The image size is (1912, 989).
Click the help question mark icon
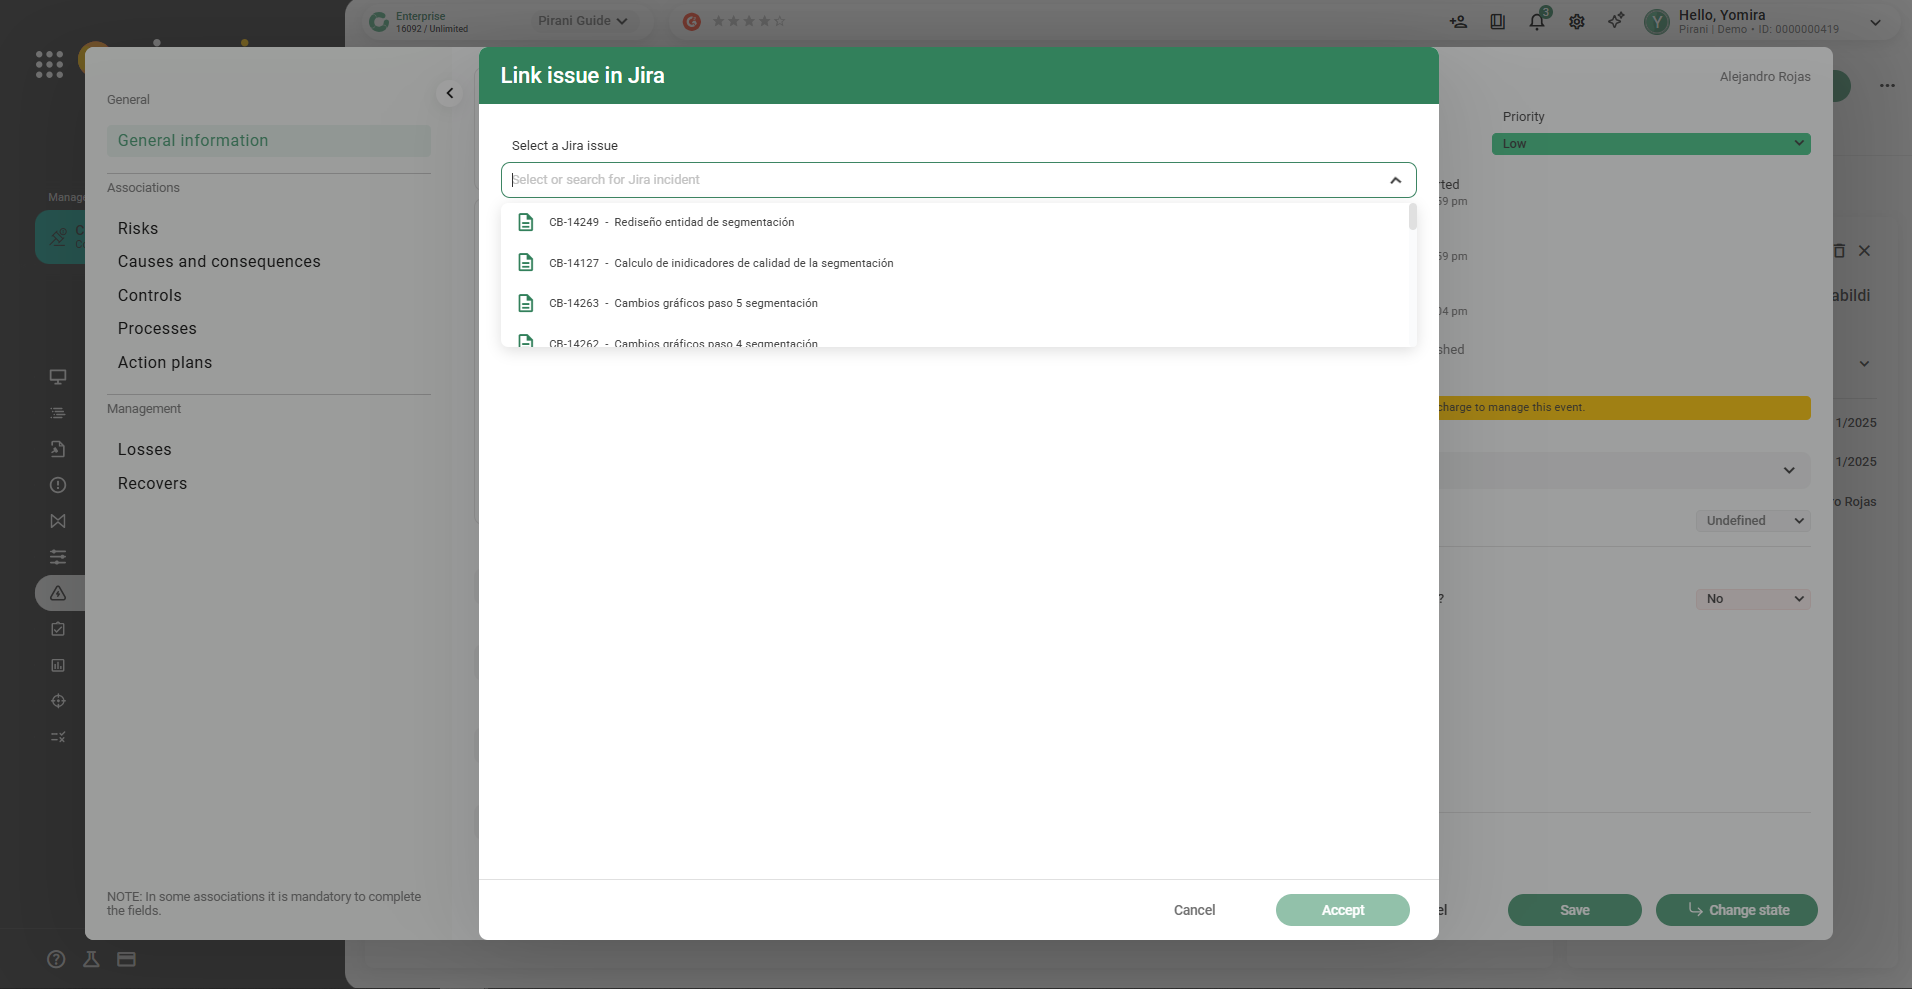pos(56,959)
